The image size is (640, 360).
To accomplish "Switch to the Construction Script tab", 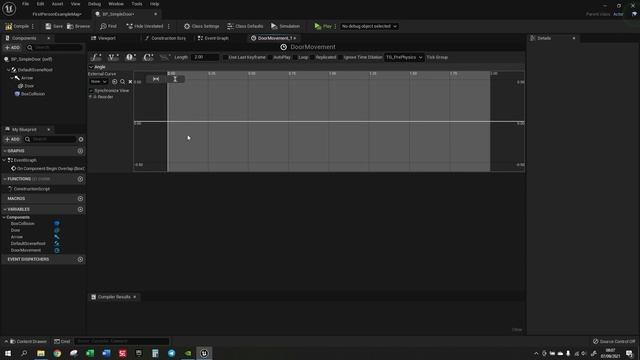I will click(x=165, y=38).
